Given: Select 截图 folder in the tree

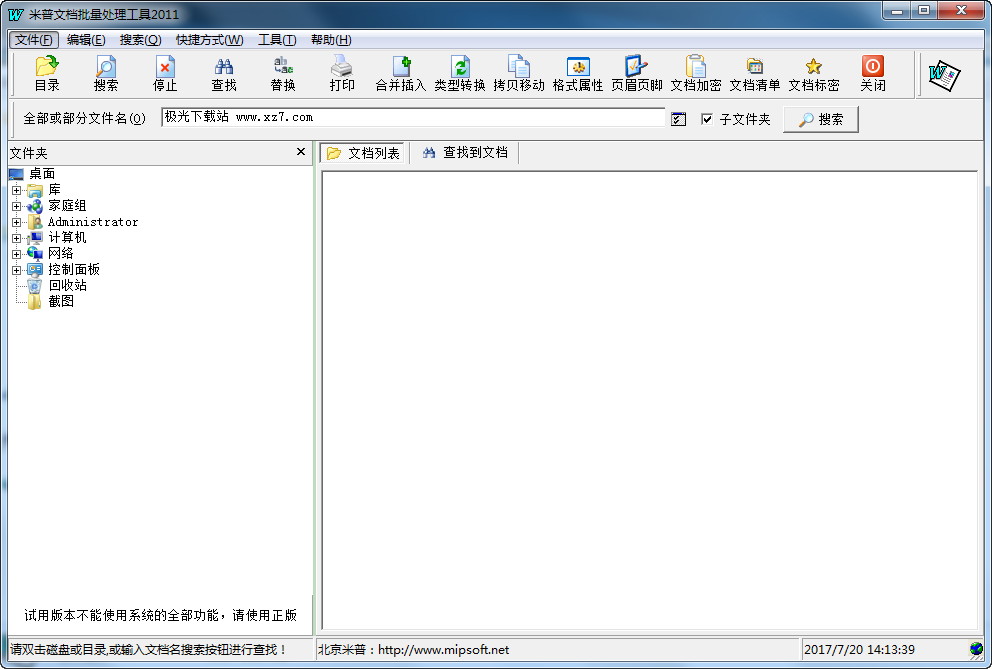Looking at the screenshot, I should pyautogui.click(x=61, y=301).
